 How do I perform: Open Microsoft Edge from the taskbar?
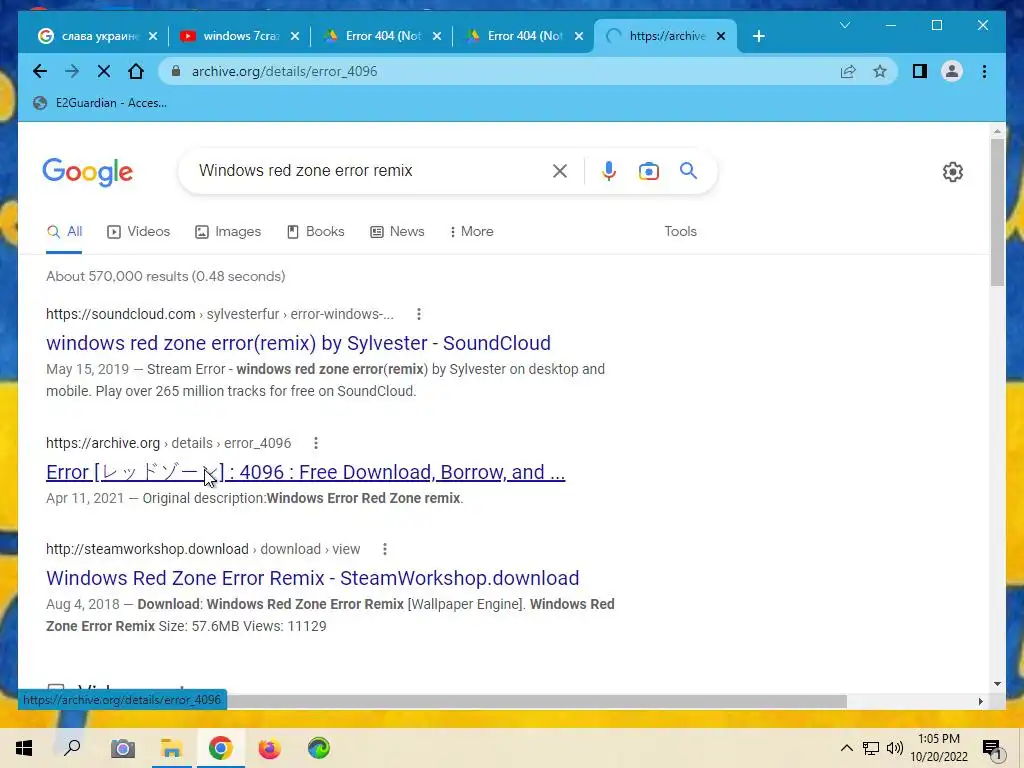319,748
